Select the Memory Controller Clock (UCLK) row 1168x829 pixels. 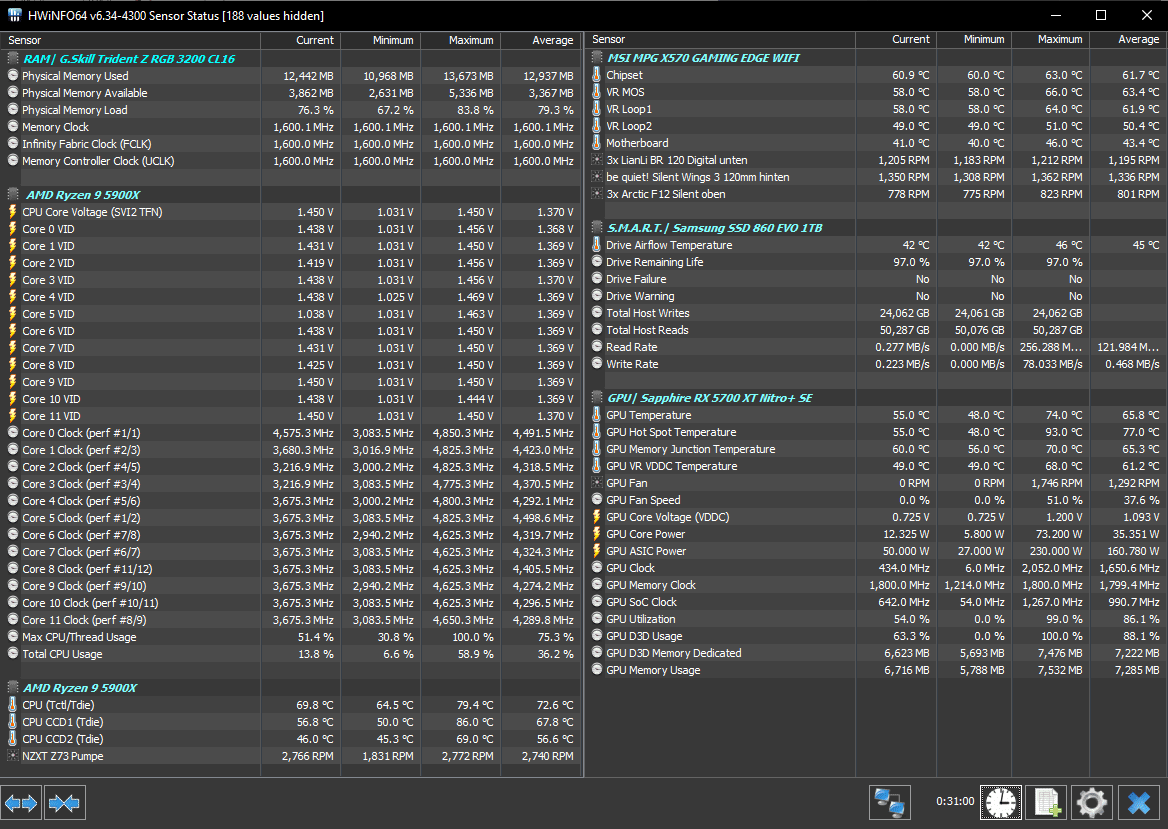click(291, 161)
